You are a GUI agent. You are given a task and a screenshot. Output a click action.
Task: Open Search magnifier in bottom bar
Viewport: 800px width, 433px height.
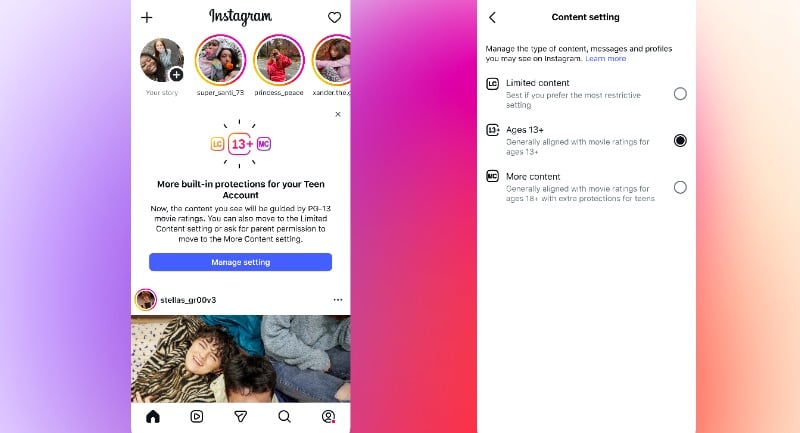(285, 417)
